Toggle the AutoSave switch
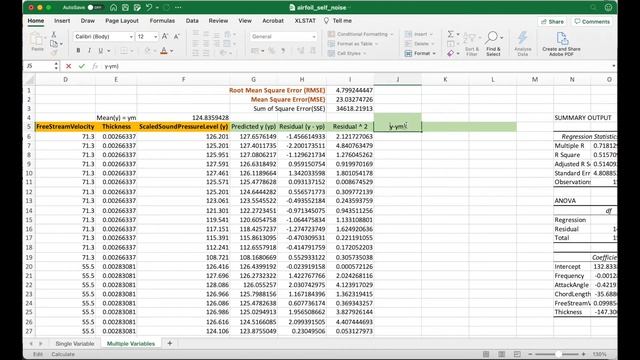The width and height of the screenshot is (640, 360). (95, 7)
